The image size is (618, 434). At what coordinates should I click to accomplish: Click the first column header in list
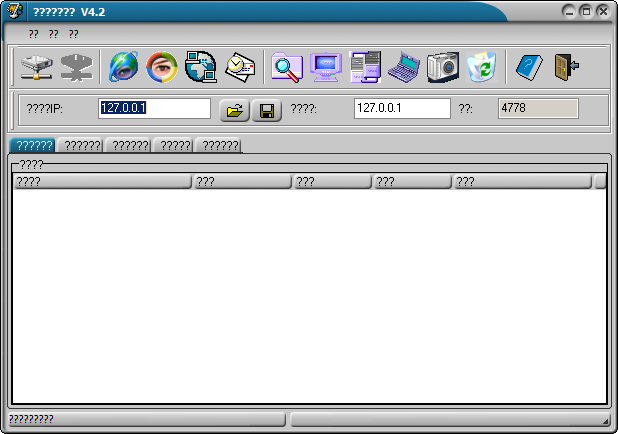[101, 182]
